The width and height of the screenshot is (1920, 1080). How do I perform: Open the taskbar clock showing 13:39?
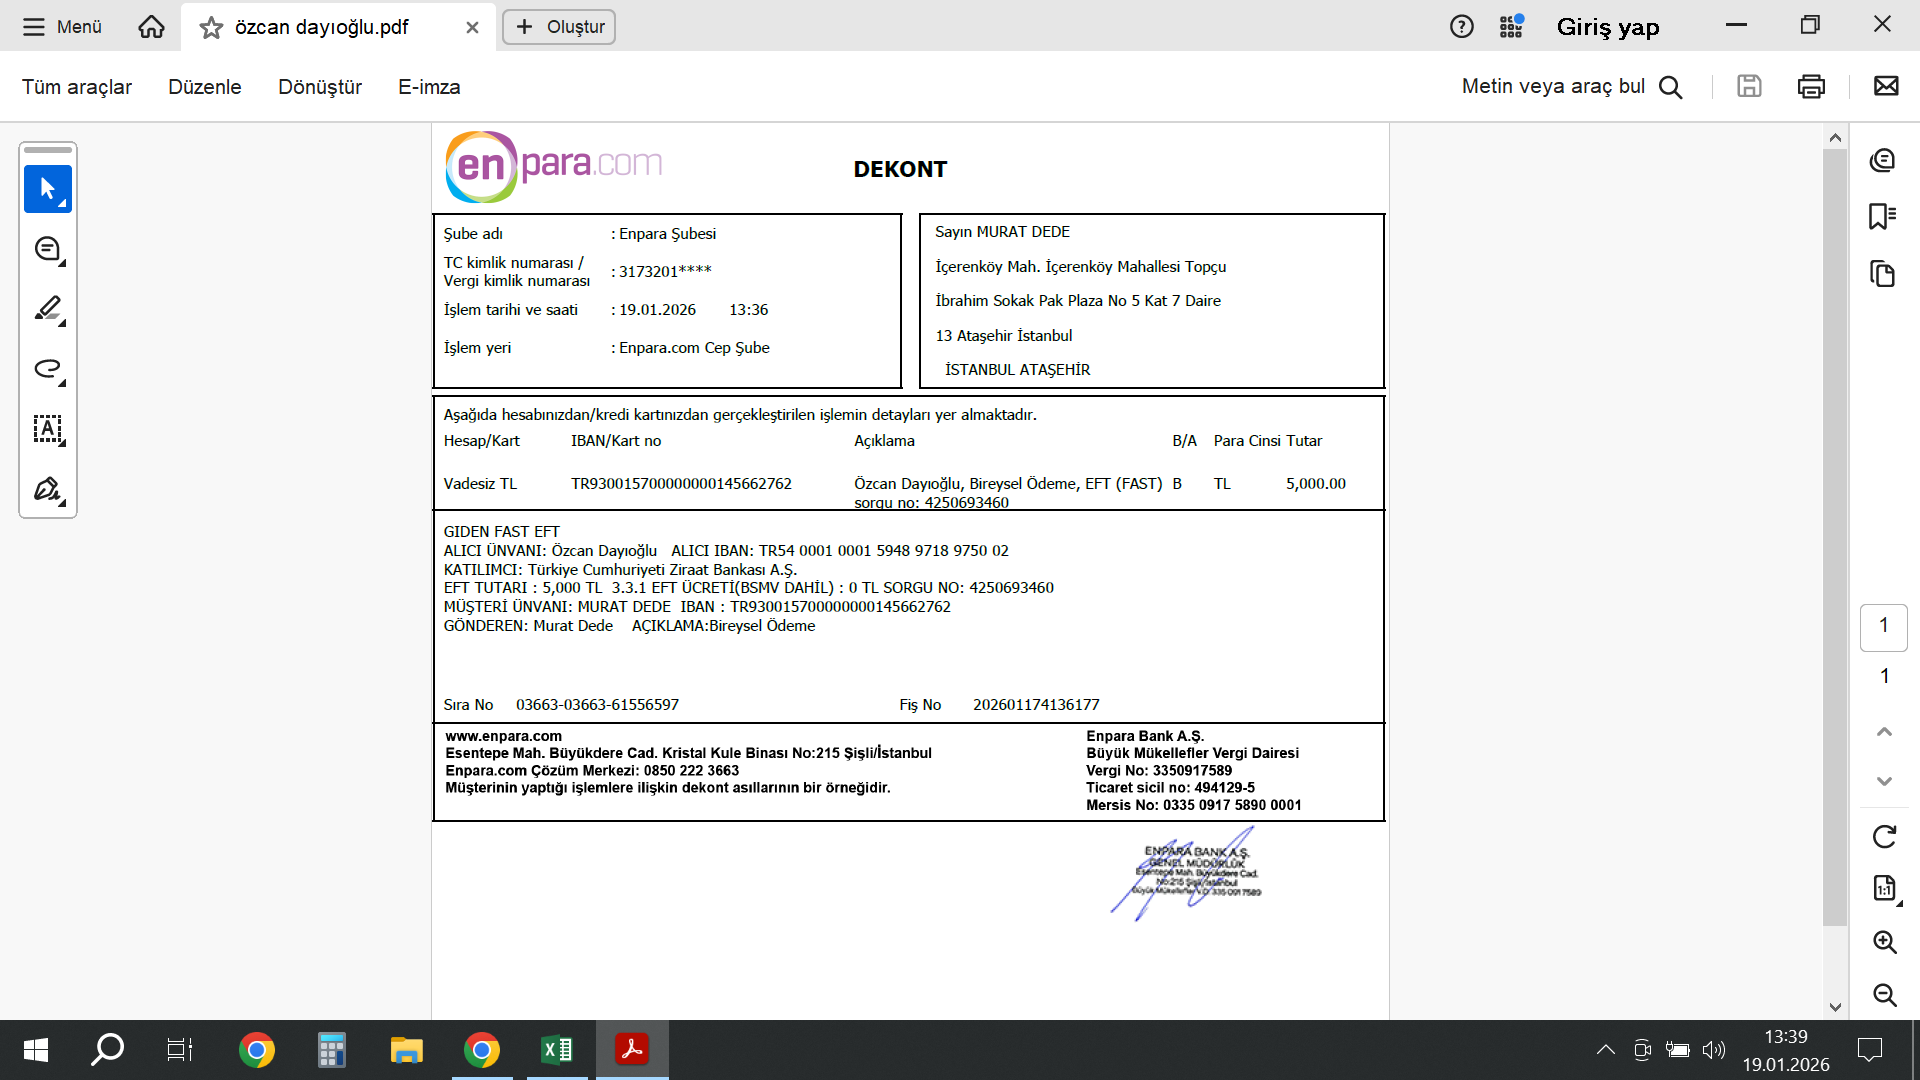(x=1786, y=1050)
